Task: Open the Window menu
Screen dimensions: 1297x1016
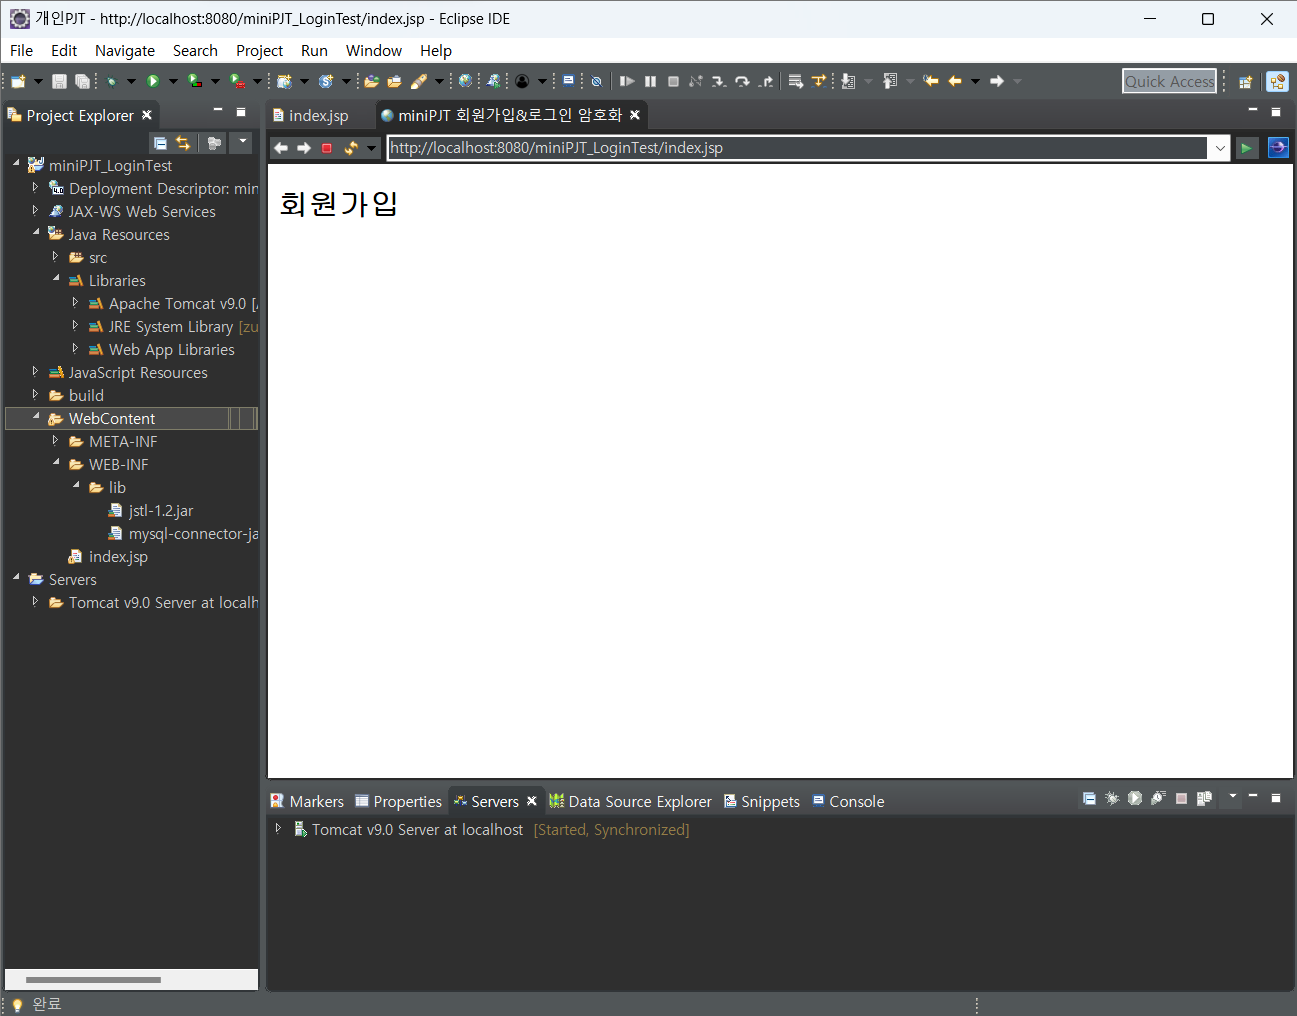Action: (374, 51)
